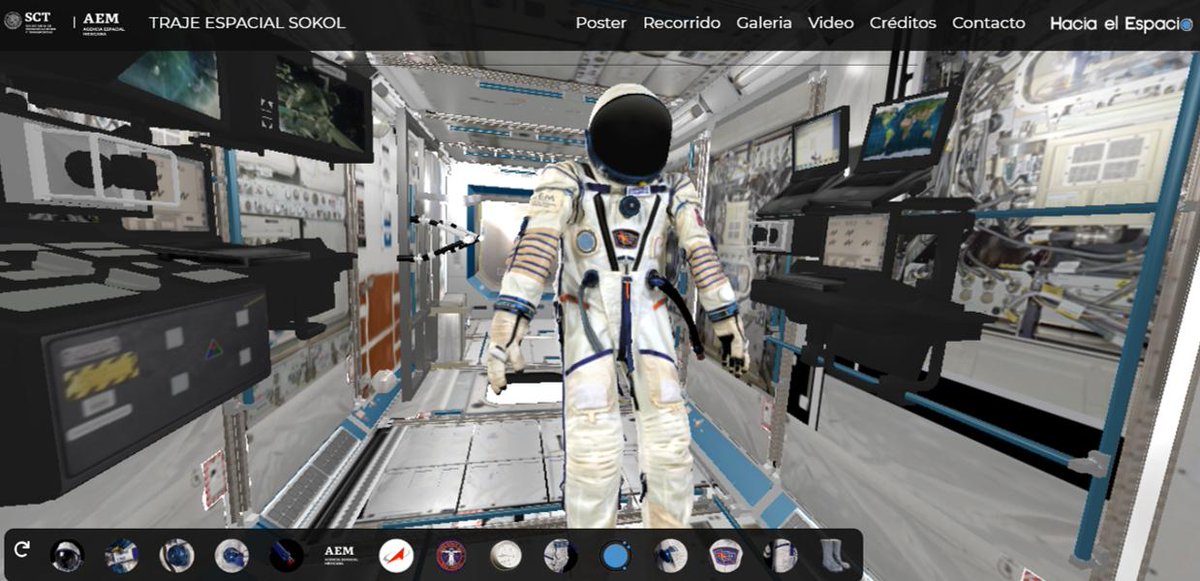Open the AEM logo item in bottom bar
The height and width of the screenshot is (581, 1200).
(x=342, y=554)
